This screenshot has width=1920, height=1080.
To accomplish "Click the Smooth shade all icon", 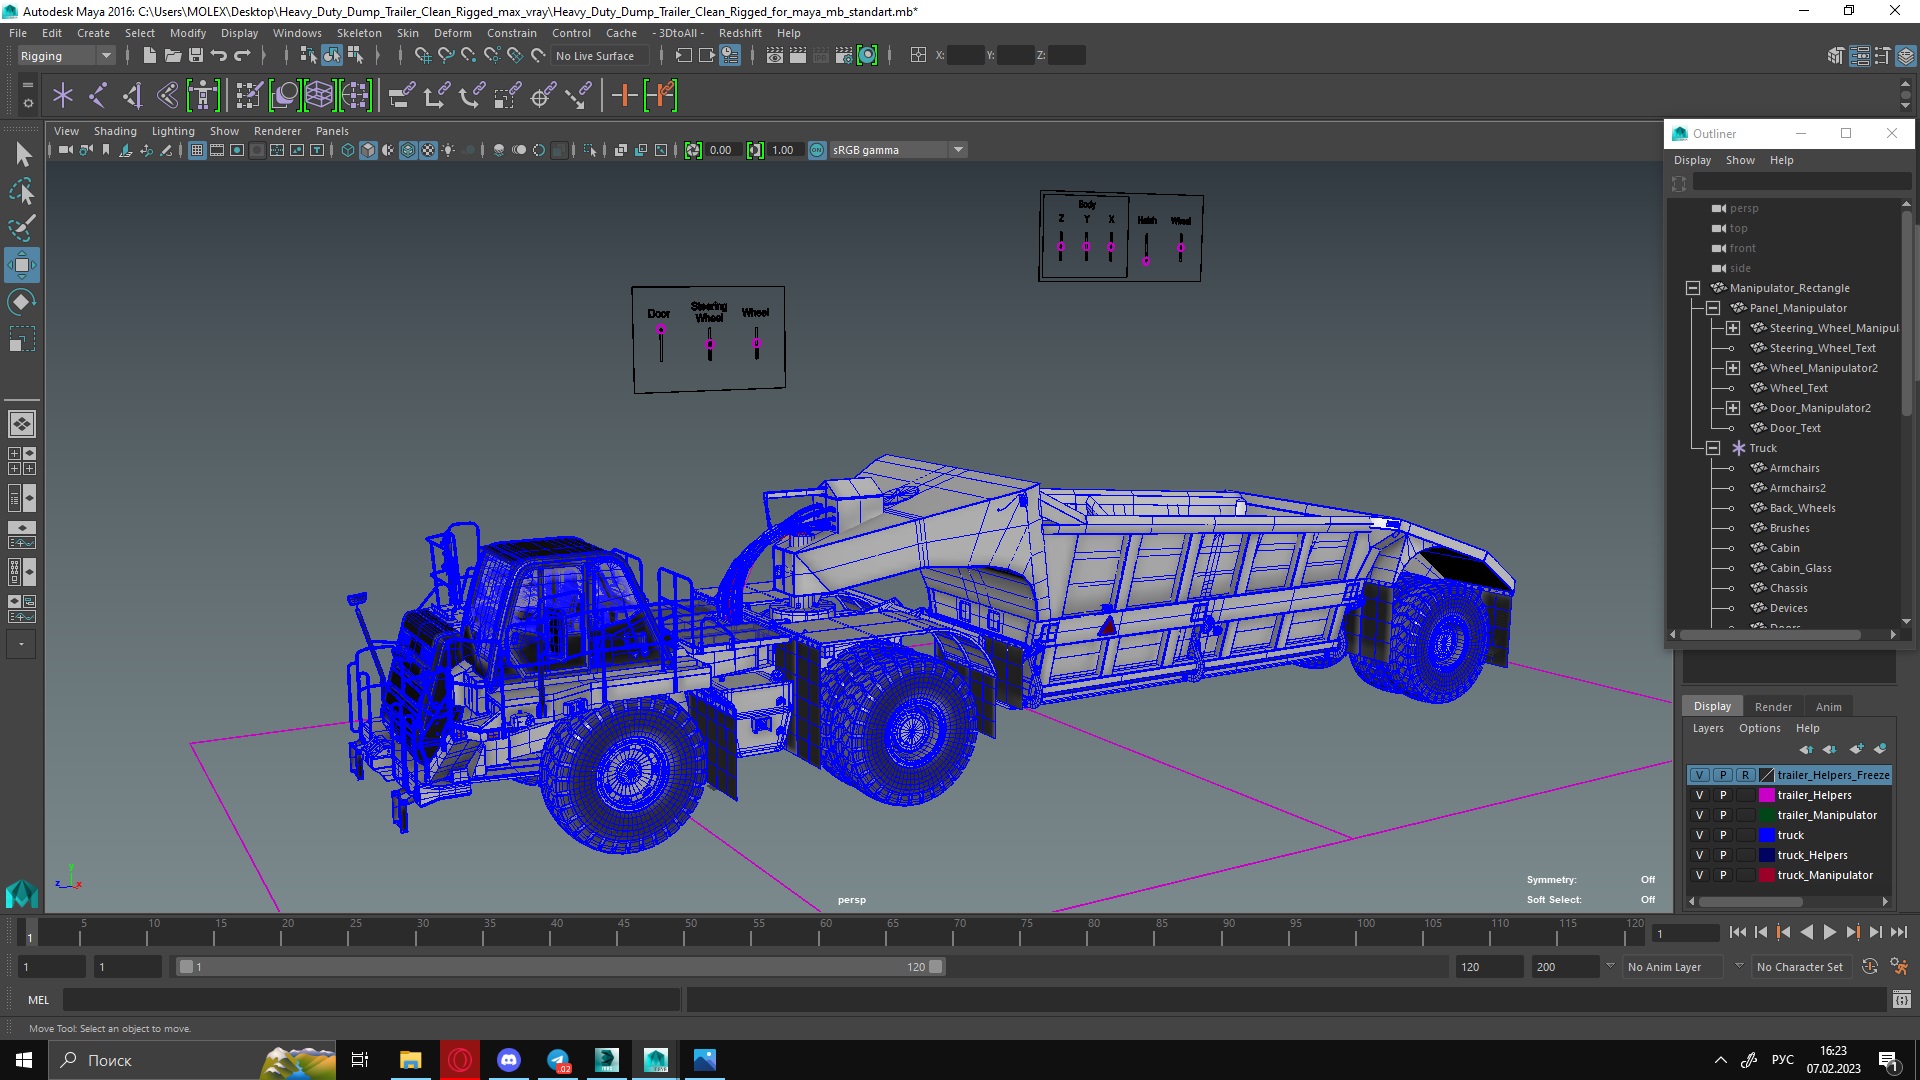I will tap(368, 150).
